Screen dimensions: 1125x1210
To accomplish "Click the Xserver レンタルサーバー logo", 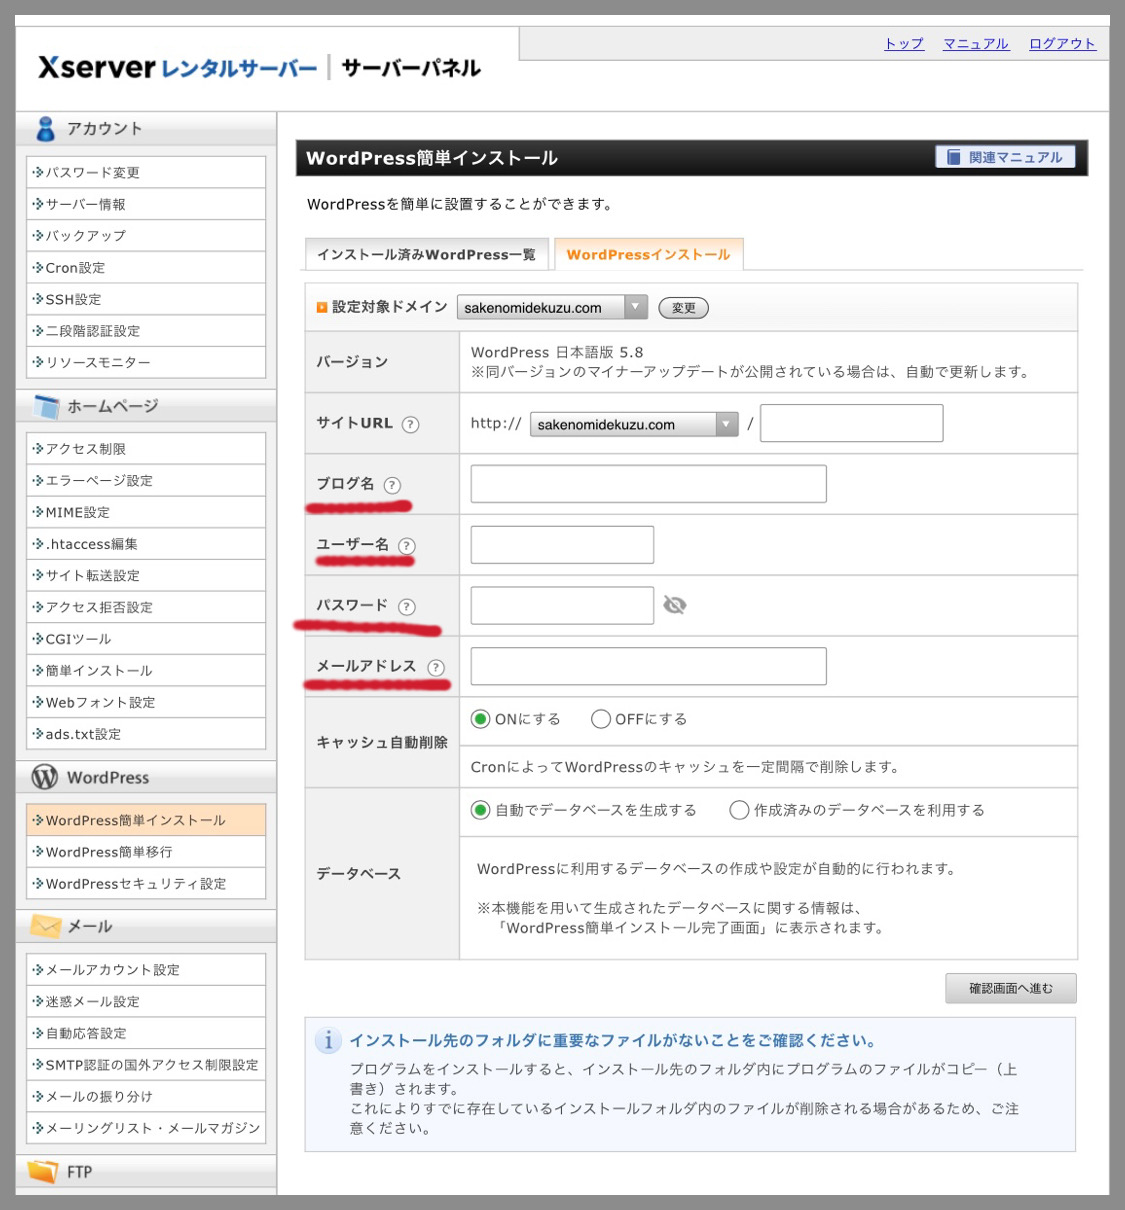I will (177, 68).
